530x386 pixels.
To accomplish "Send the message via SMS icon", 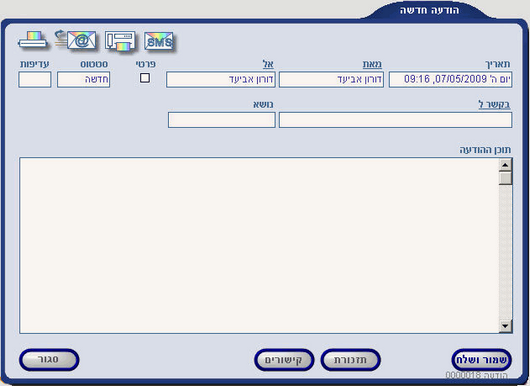I will point(159,41).
